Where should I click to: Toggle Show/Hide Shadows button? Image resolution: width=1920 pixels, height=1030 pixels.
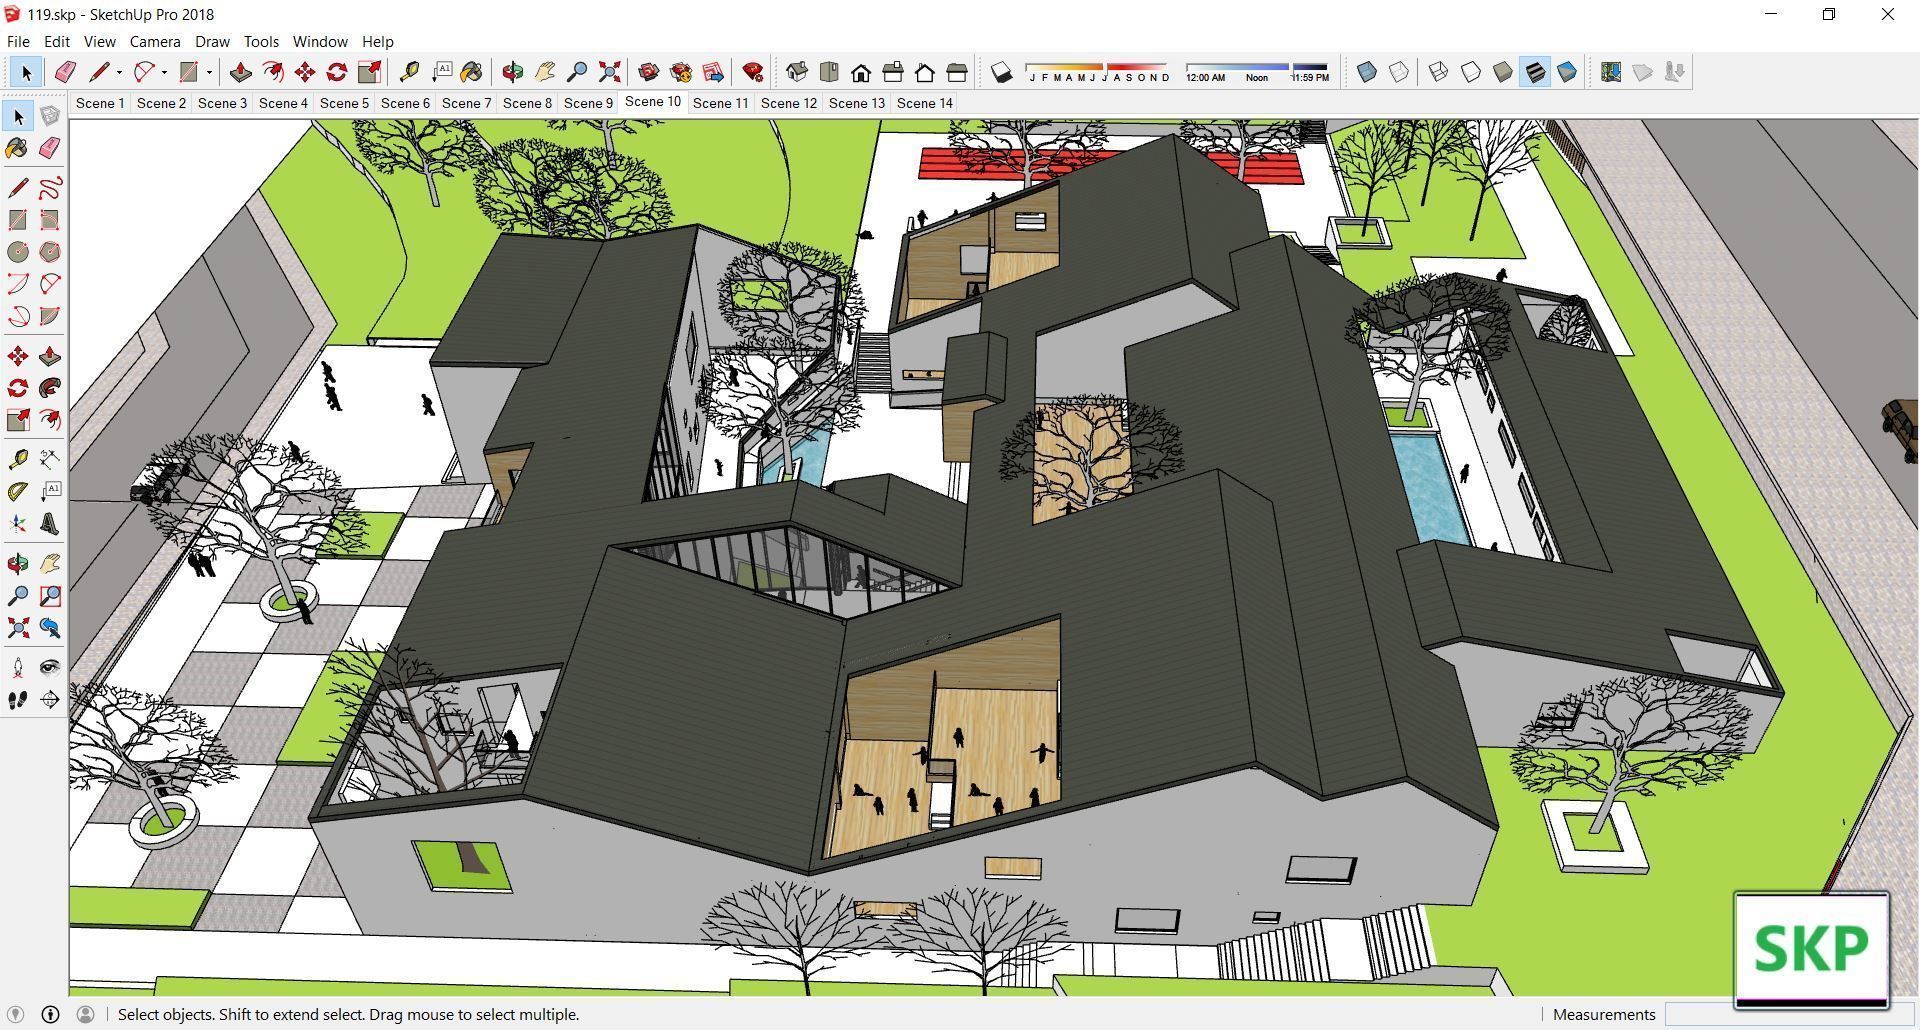(x=1001, y=72)
